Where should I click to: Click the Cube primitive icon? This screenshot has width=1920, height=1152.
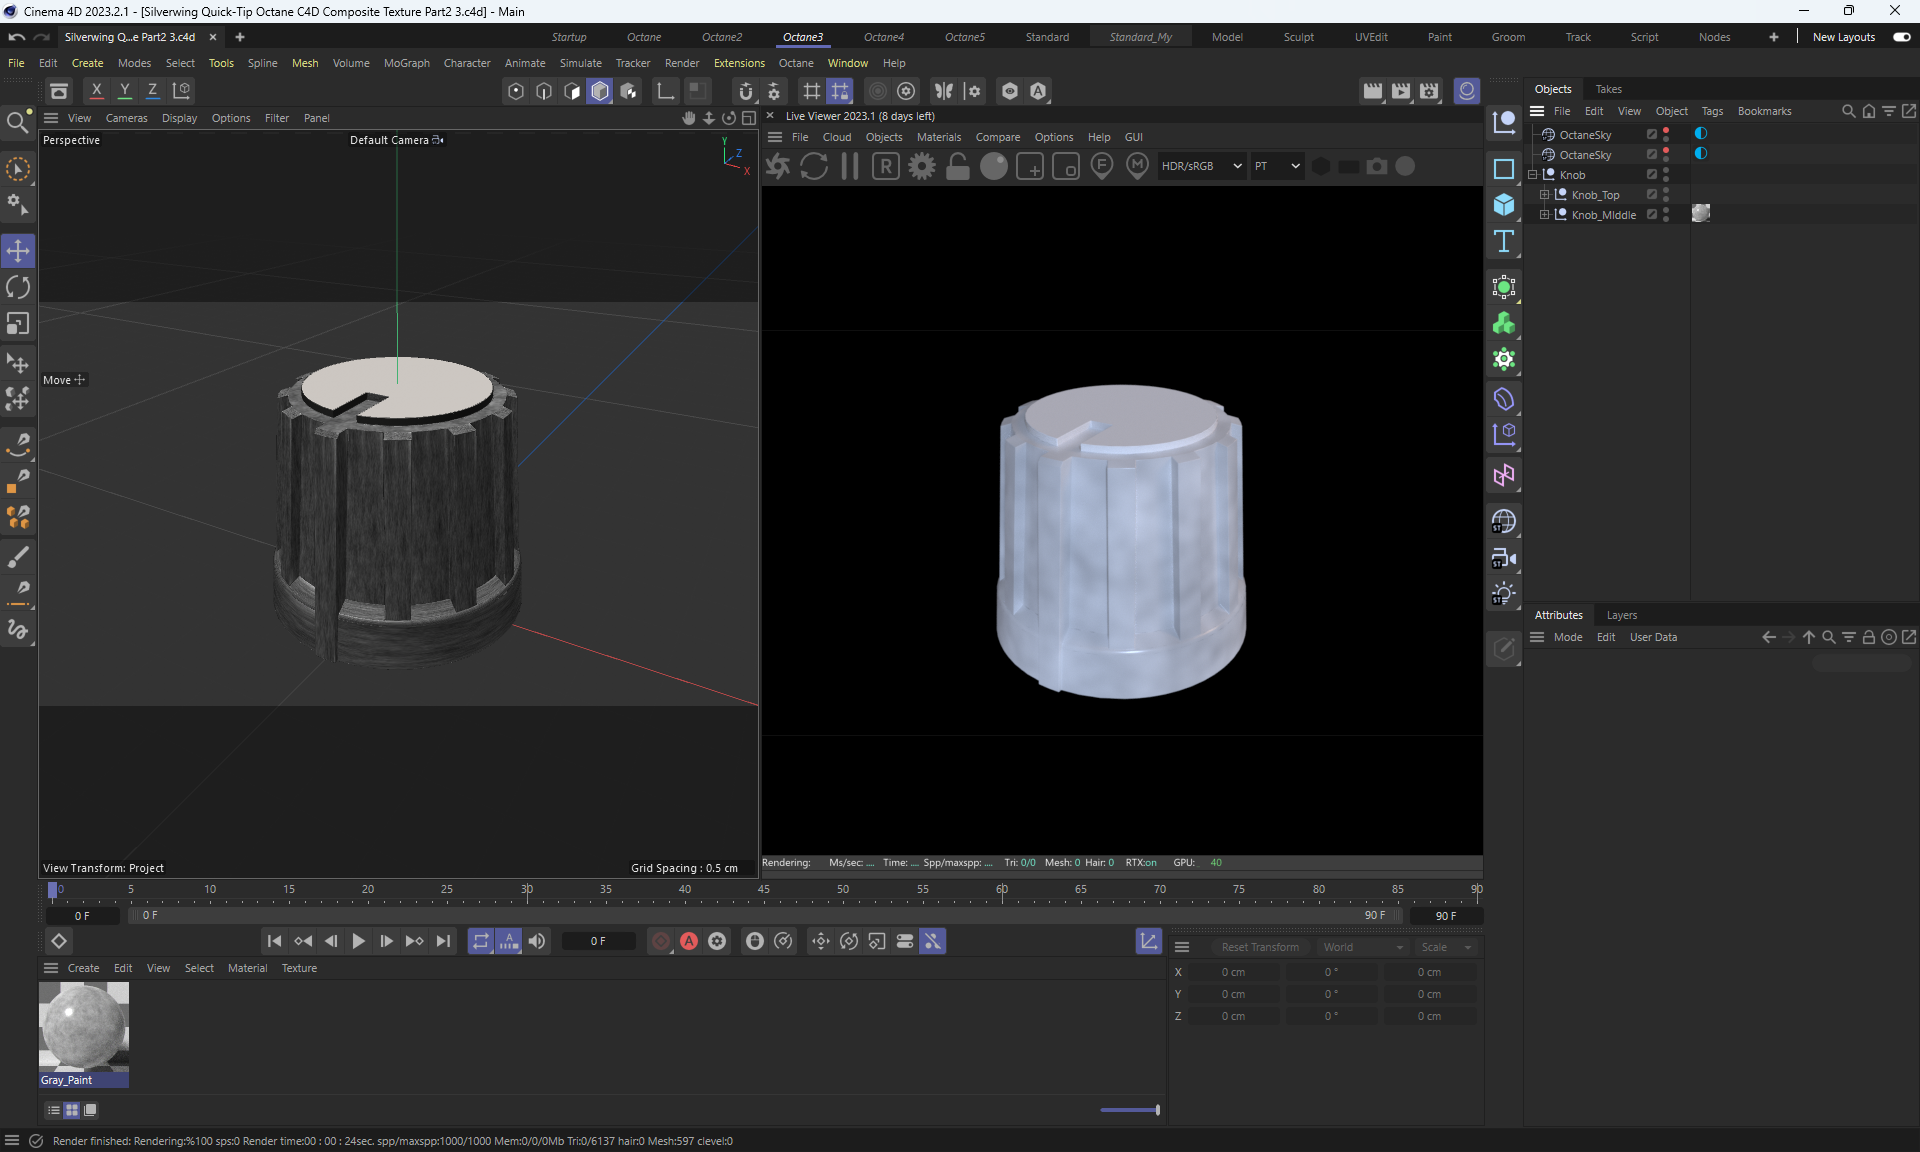[1504, 205]
